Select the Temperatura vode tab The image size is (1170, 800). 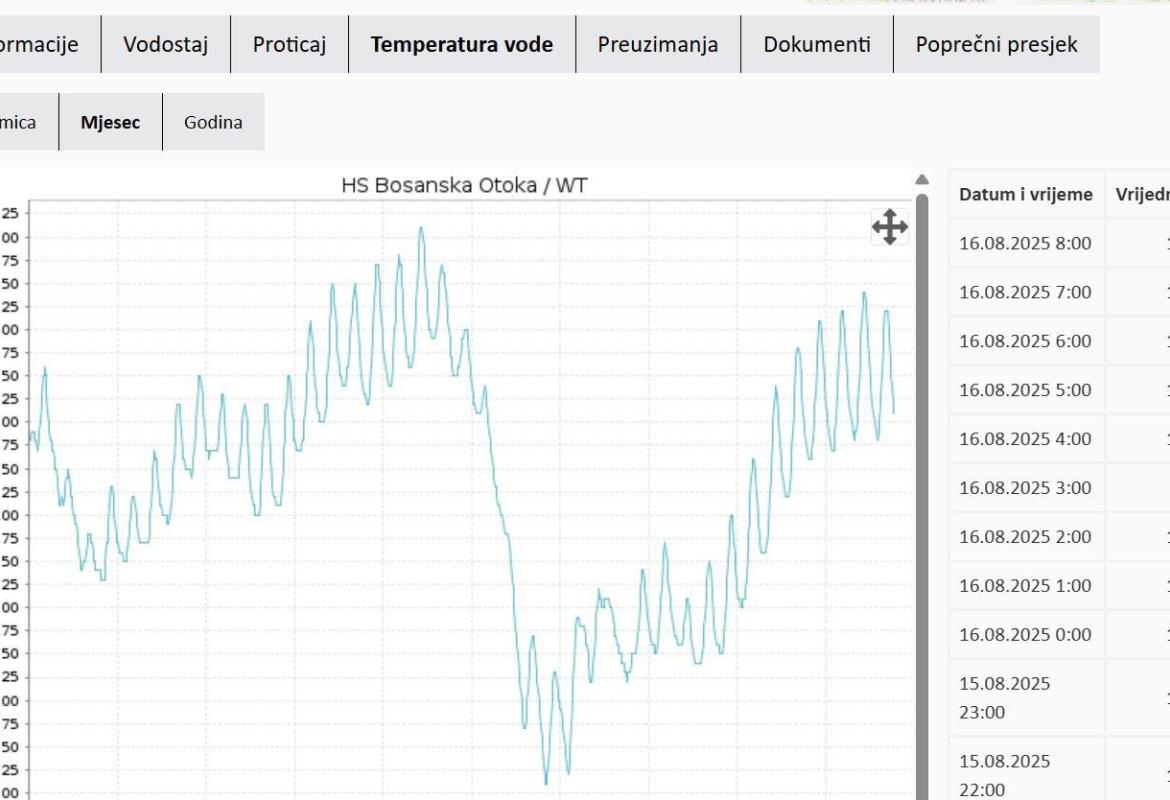461,44
